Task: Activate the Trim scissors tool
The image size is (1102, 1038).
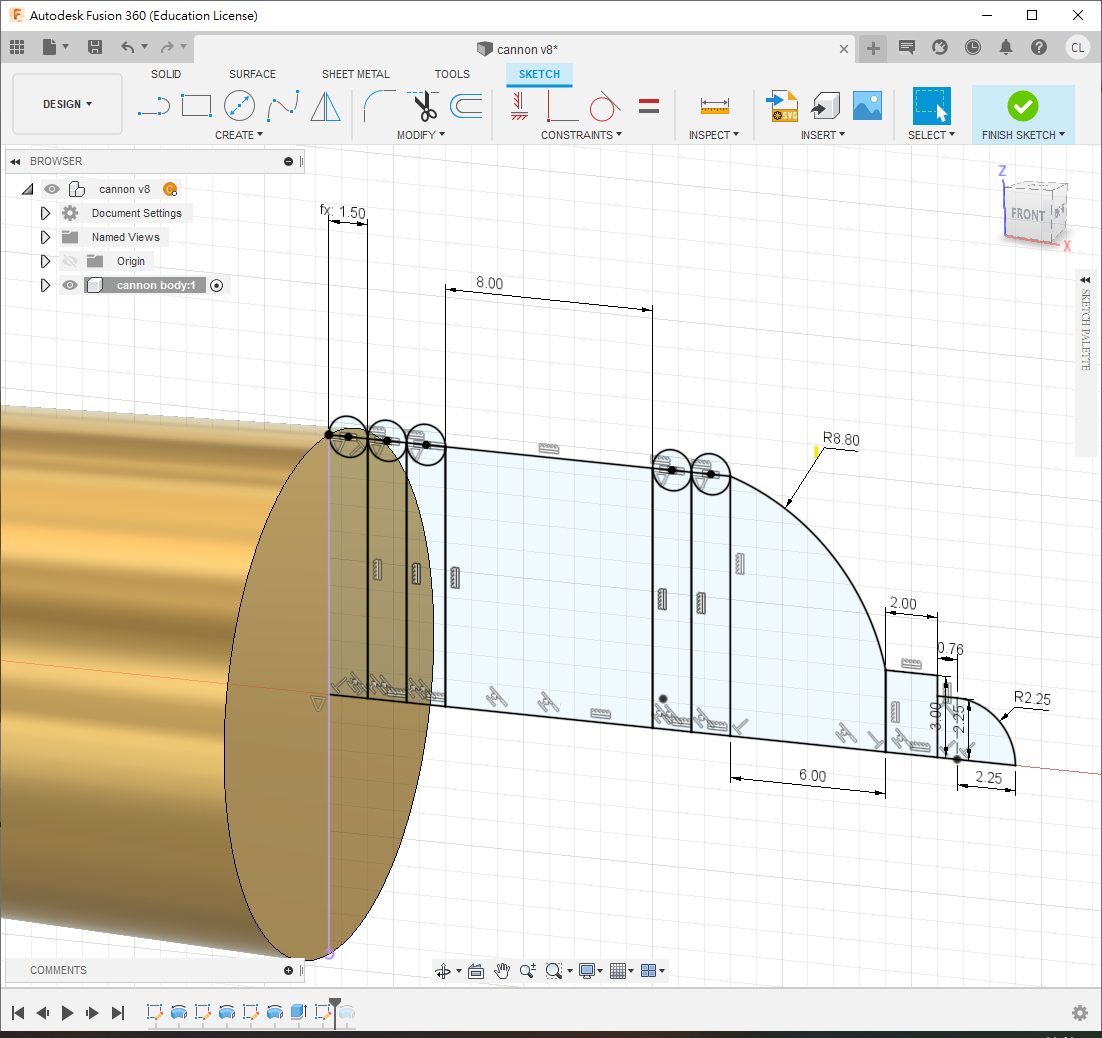Action: pyautogui.click(x=424, y=105)
